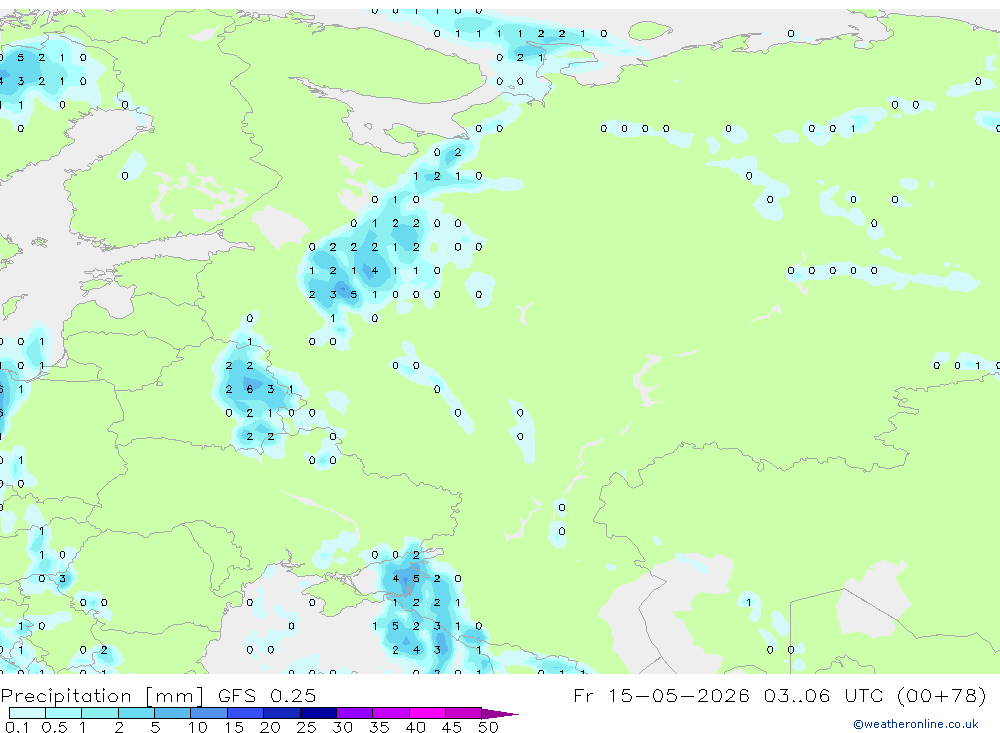Pick the 25–30 mm navy legend swatch
The image size is (1000, 733).
tap(318, 713)
